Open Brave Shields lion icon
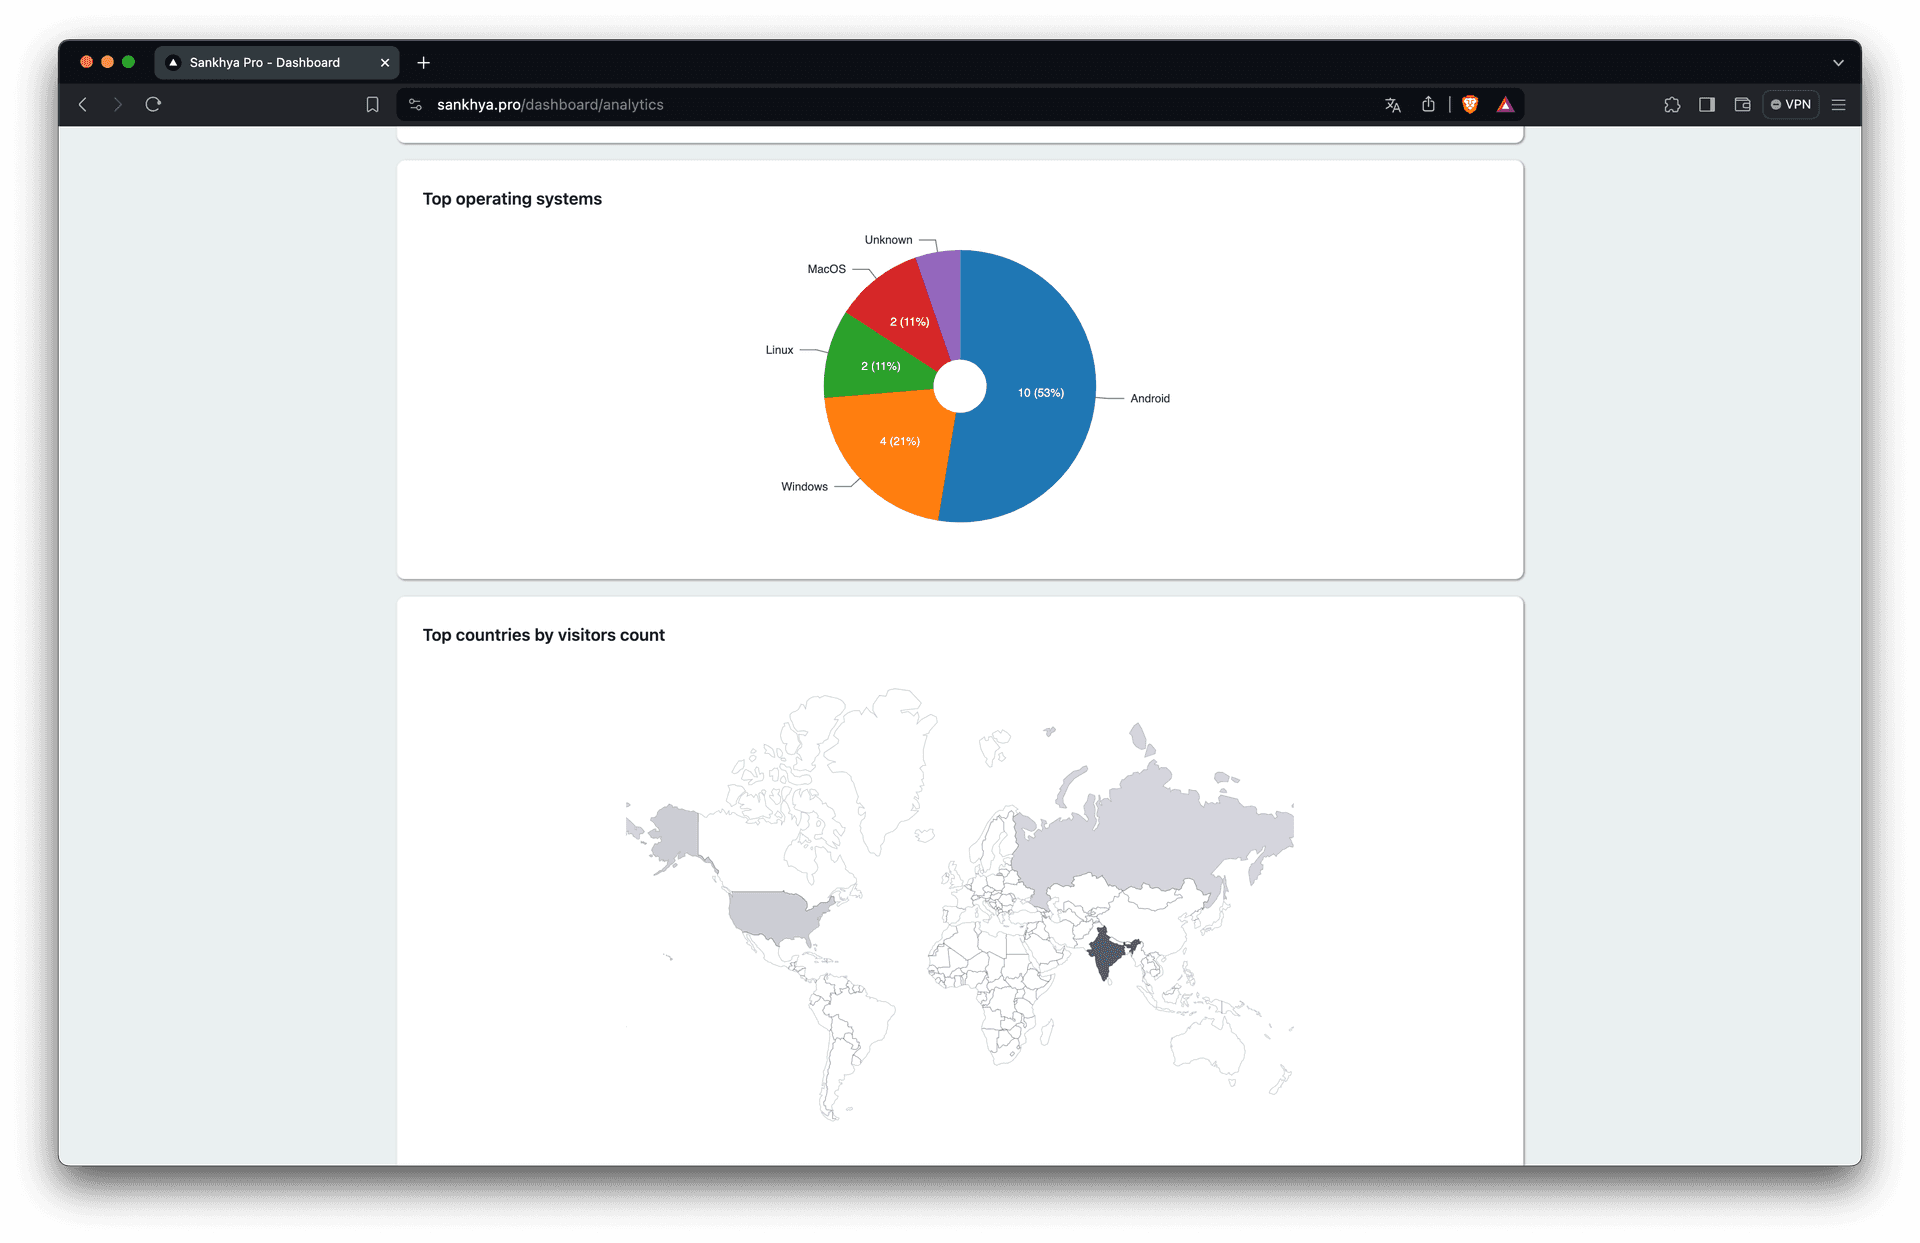The image size is (1920, 1243). click(x=1470, y=105)
